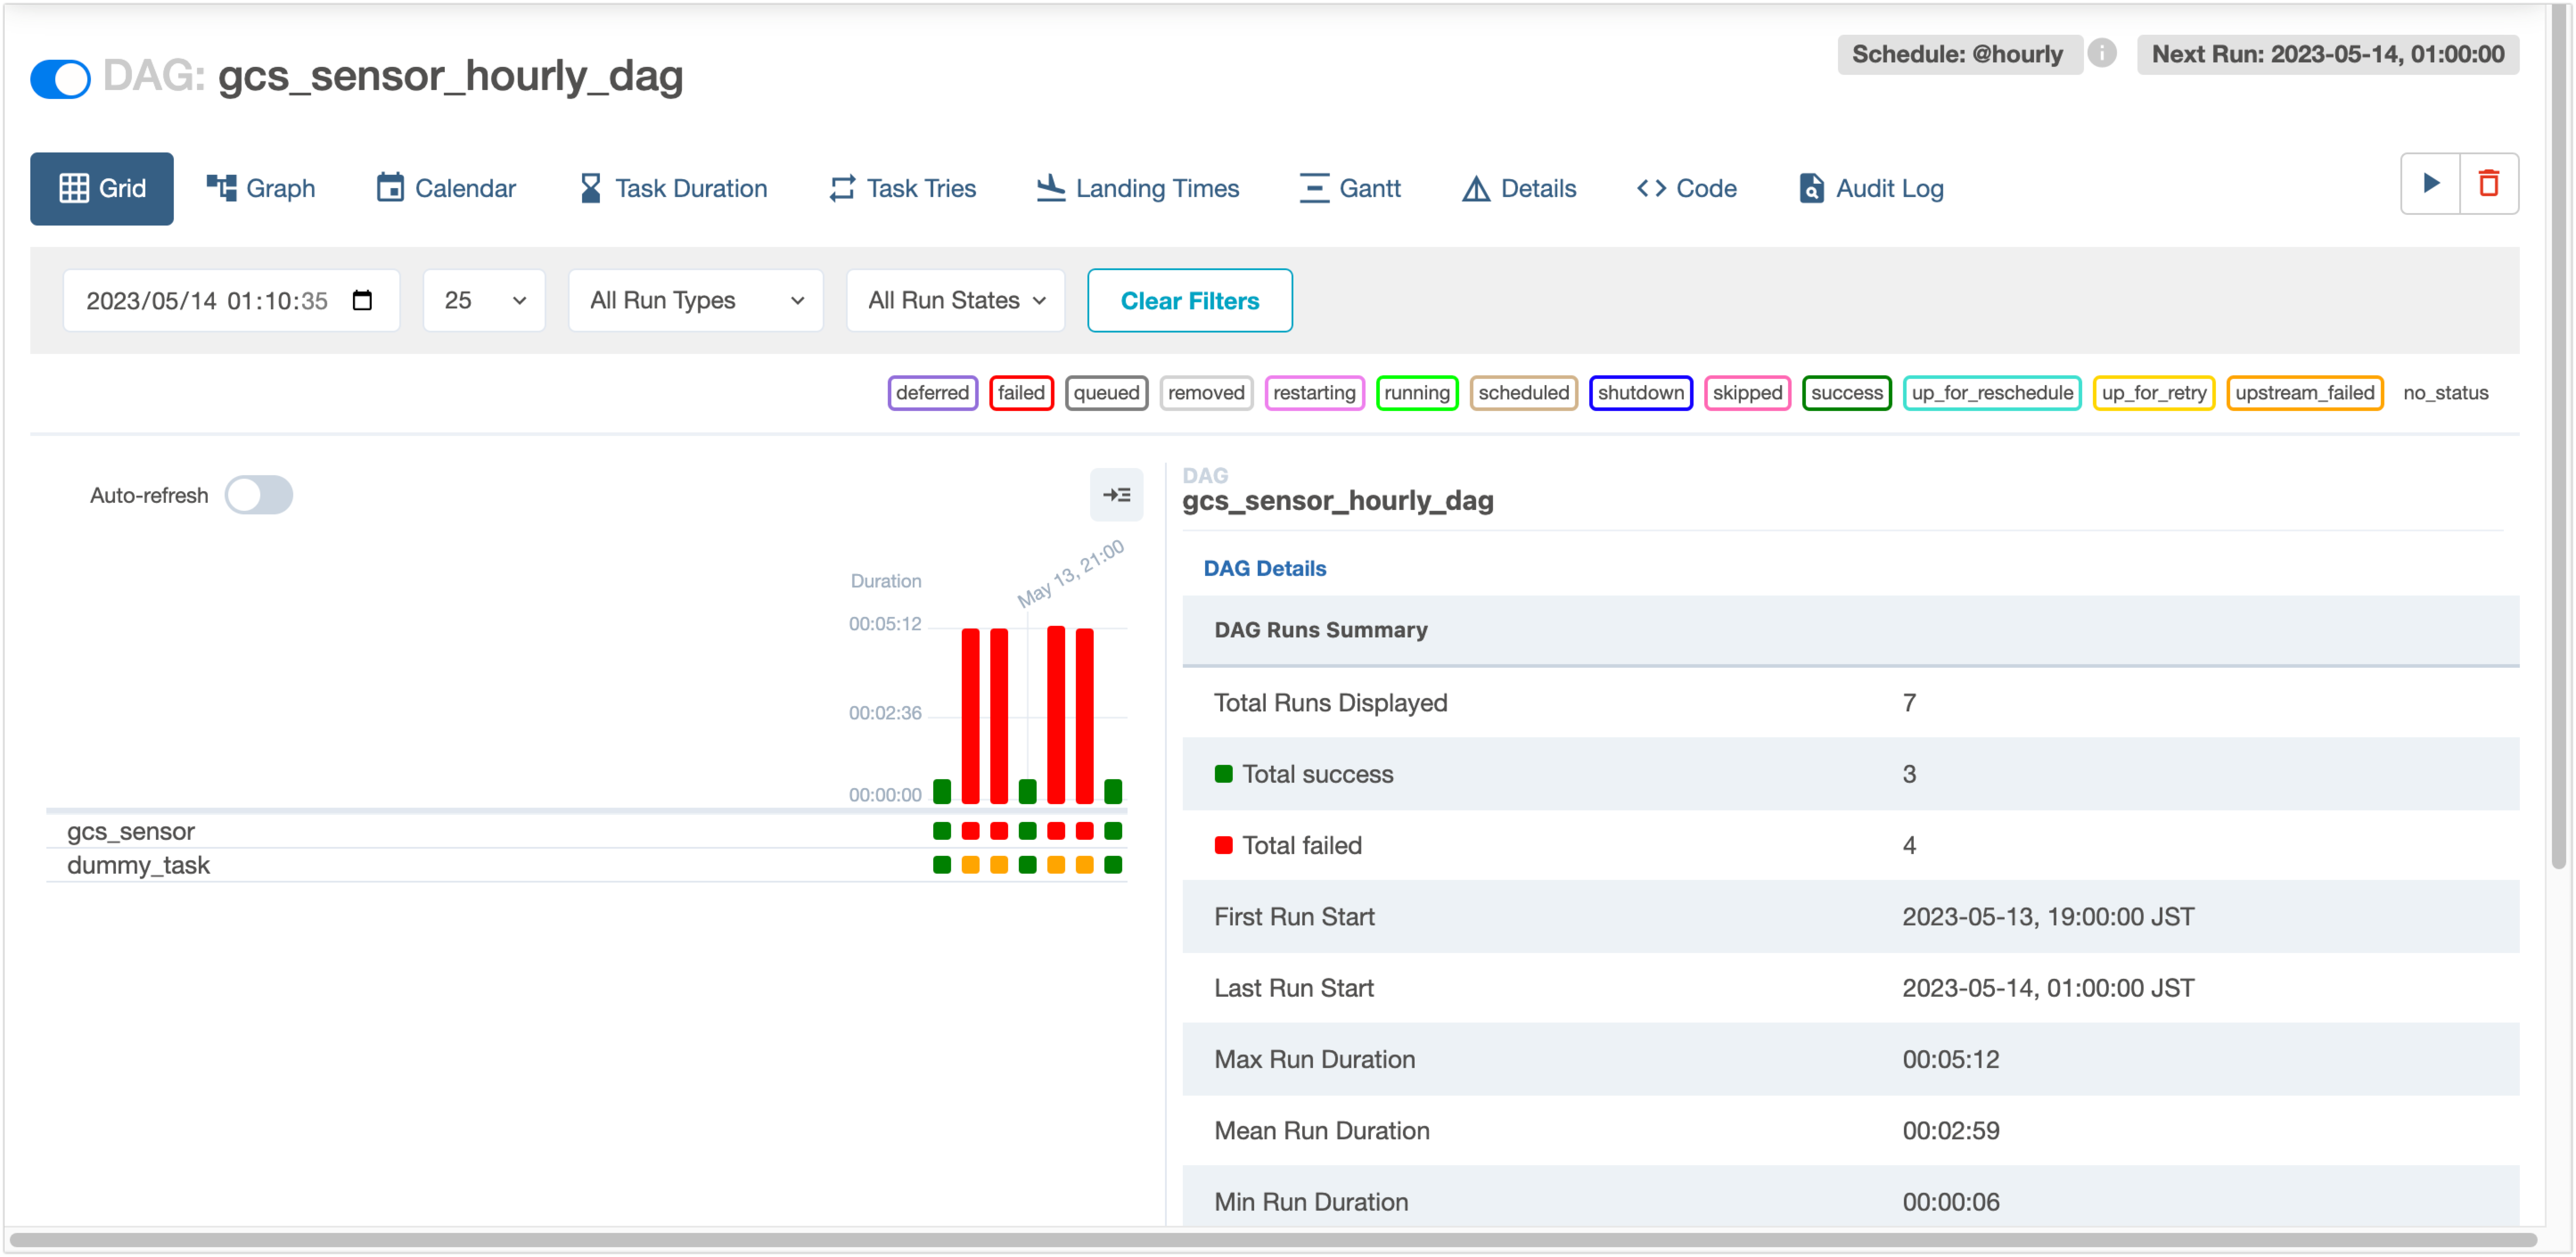
Task: Click the failed status legend badge
Action: point(1021,393)
